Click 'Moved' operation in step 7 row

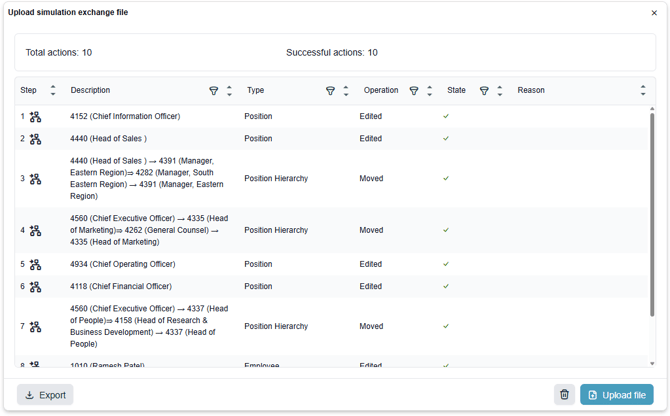(x=371, y=326)
